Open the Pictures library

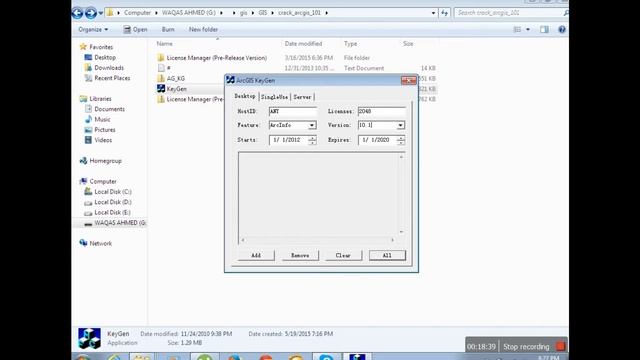point(105,130)
